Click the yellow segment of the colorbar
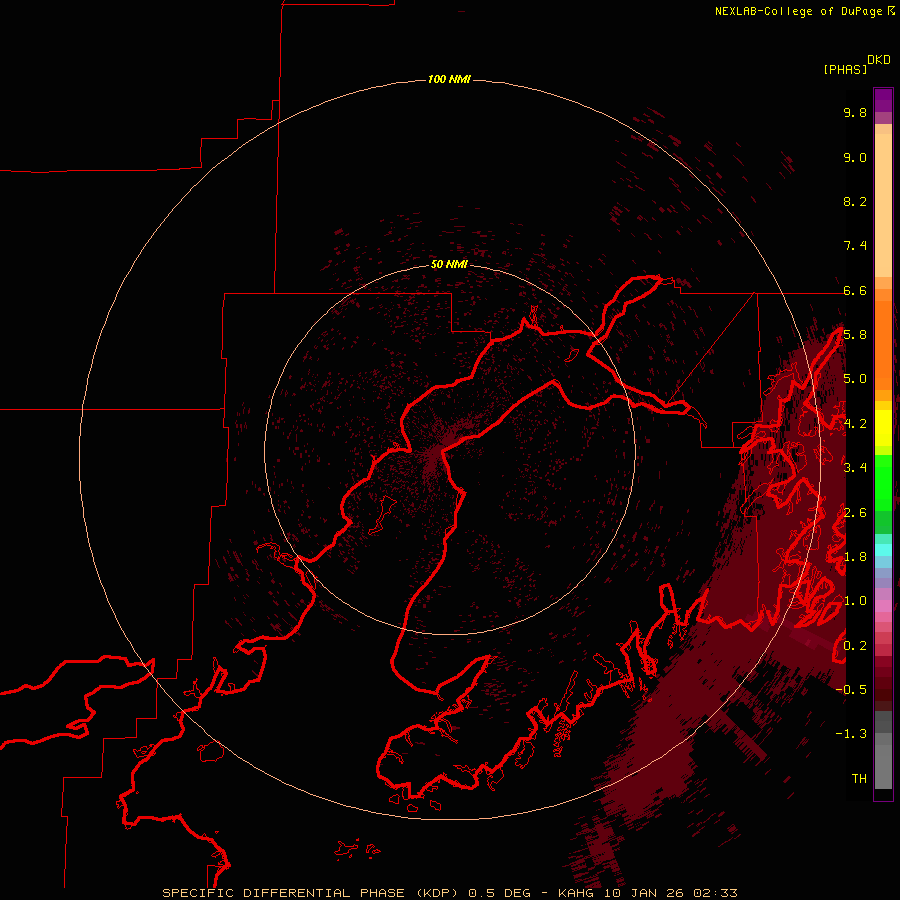900x900 pixels. click(883, 428)
